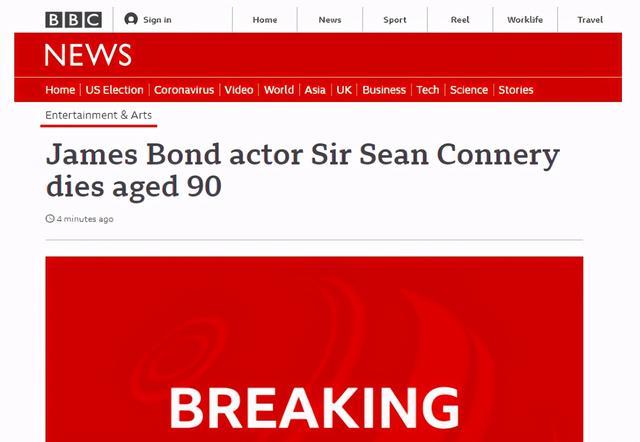
Task: Click the BBC logo blocks
Action: pos(73,20)
